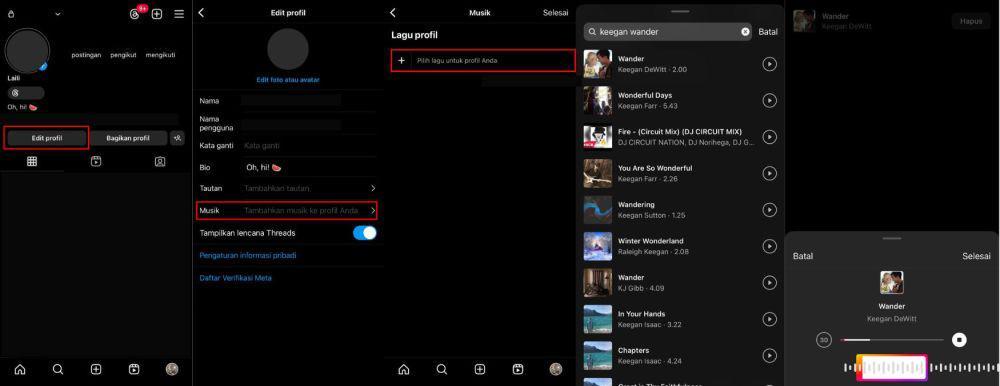The width and height of the screenshot is (1000, 386).
Task: Open account switcher chevron at profile top
Action: (x=58, y=13)
